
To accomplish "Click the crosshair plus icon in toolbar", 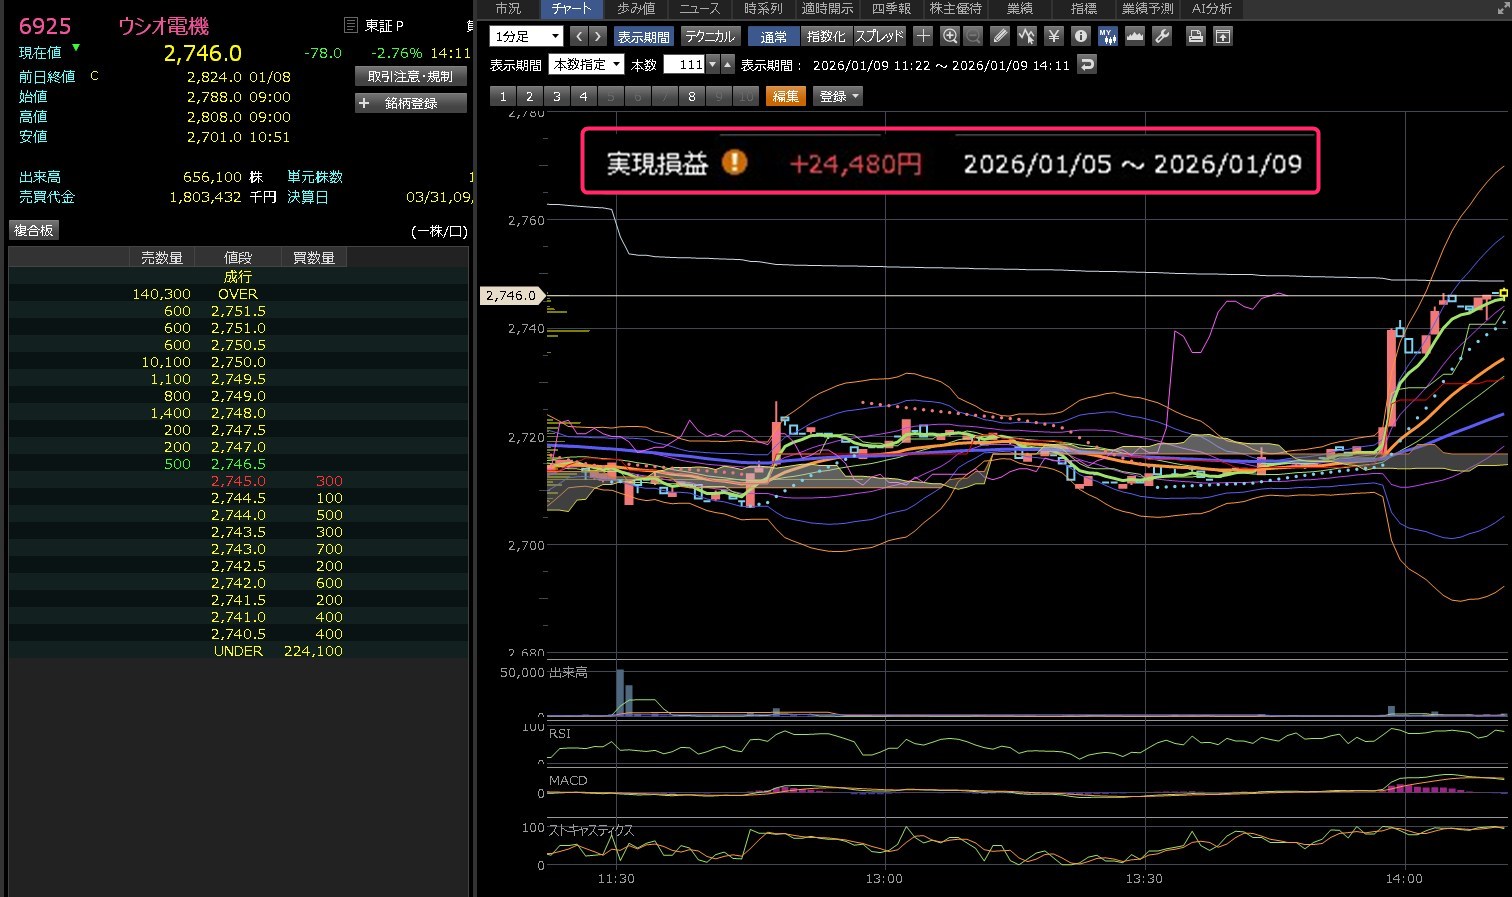I will 923,36.
